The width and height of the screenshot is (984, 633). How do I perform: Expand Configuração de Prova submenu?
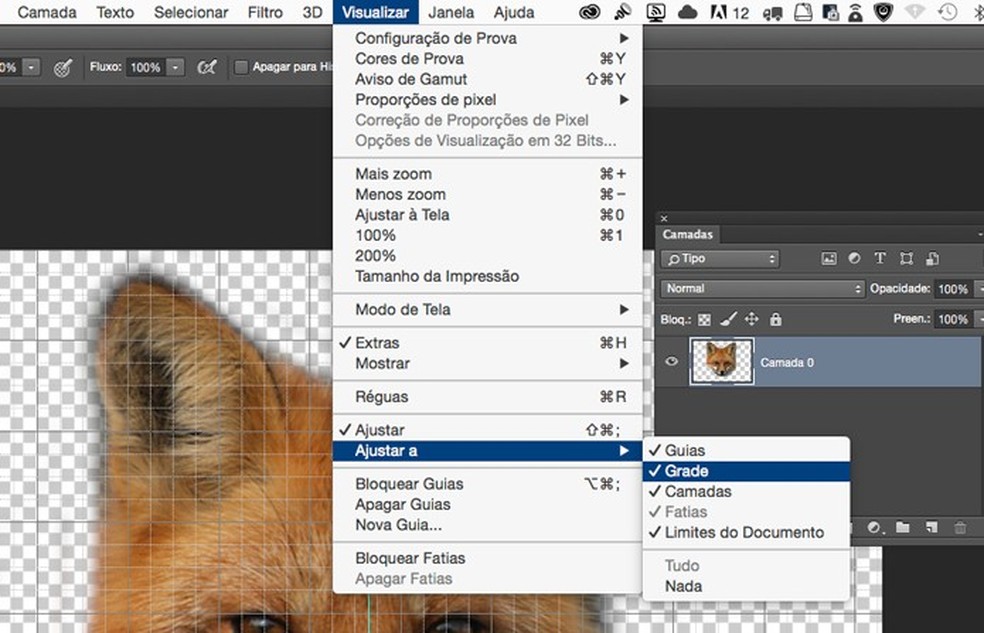[x=487, y=38]
